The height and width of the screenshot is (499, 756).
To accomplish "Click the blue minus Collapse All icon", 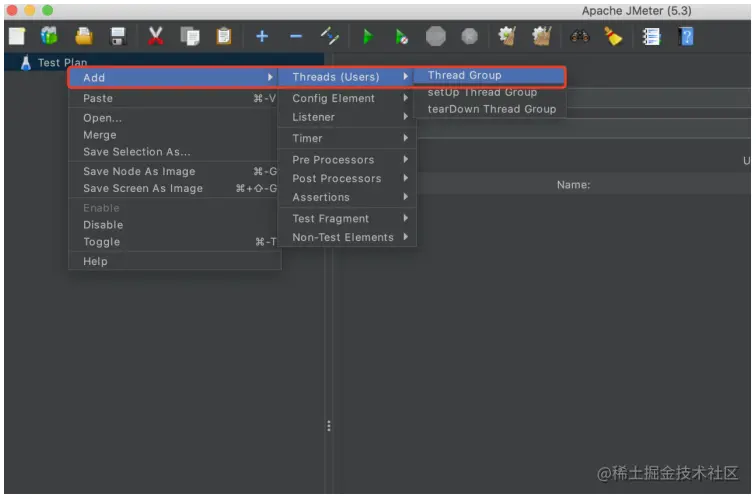I will click(296, 36).
